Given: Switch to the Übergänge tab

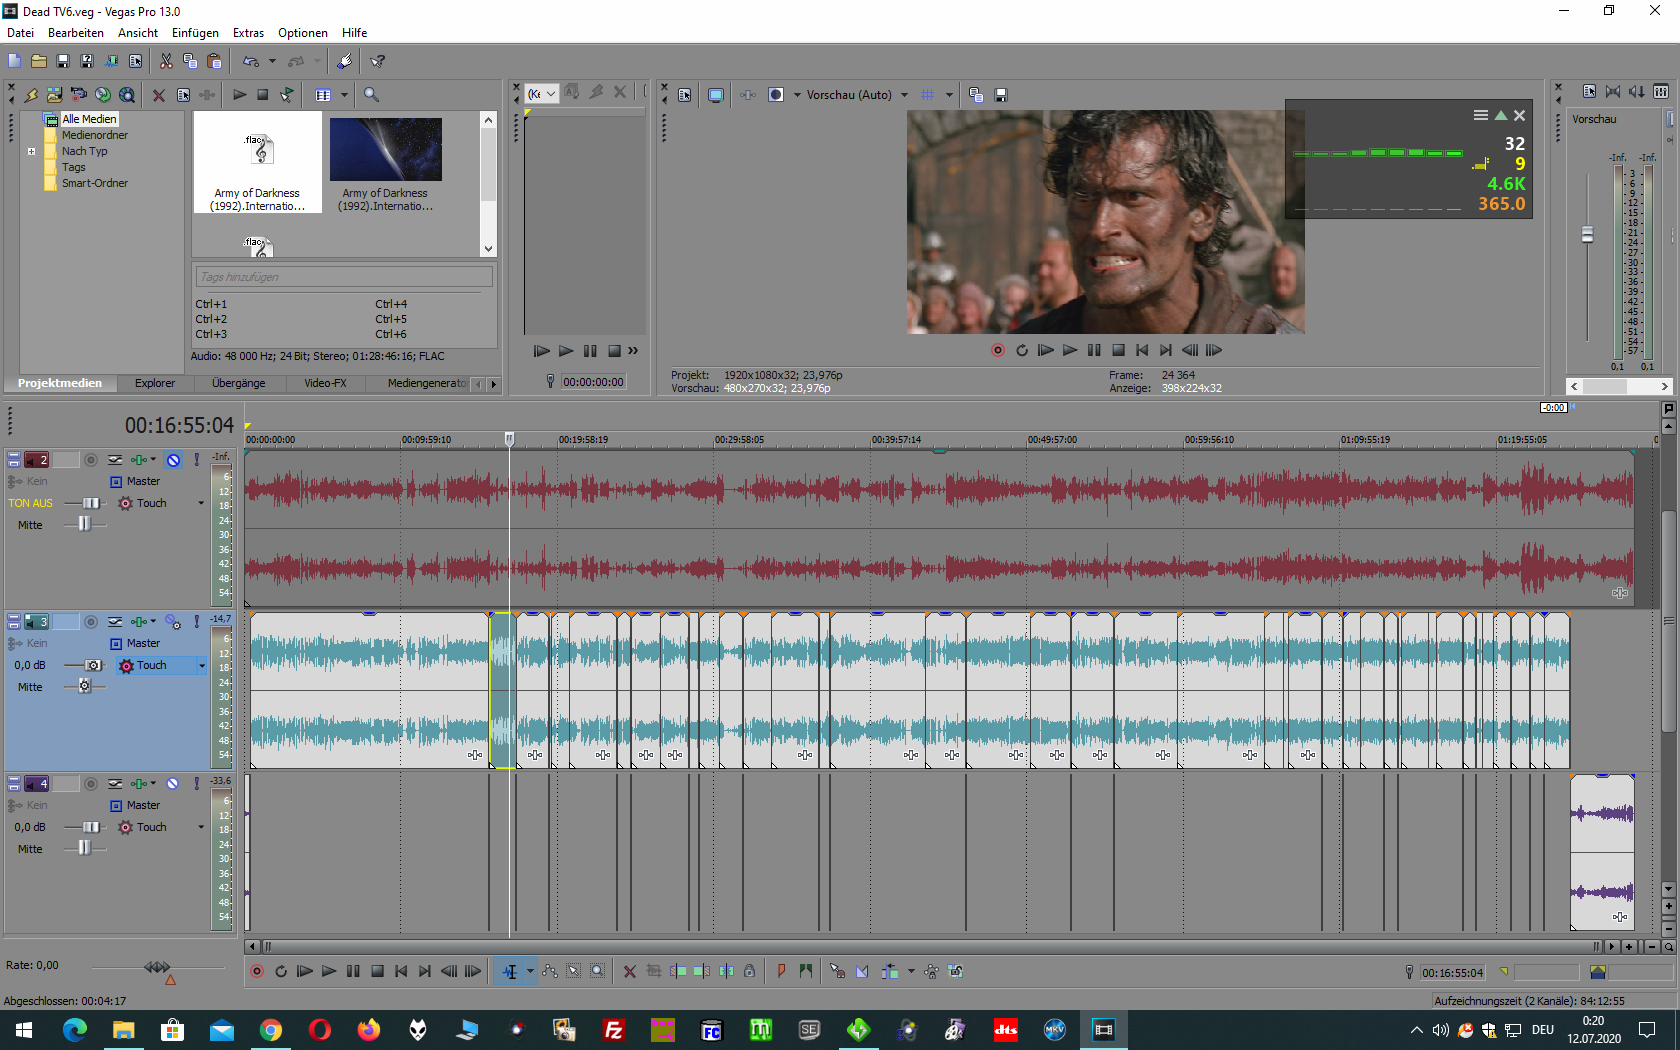Looking at the screenshot, I should click(x=239, y=383).
